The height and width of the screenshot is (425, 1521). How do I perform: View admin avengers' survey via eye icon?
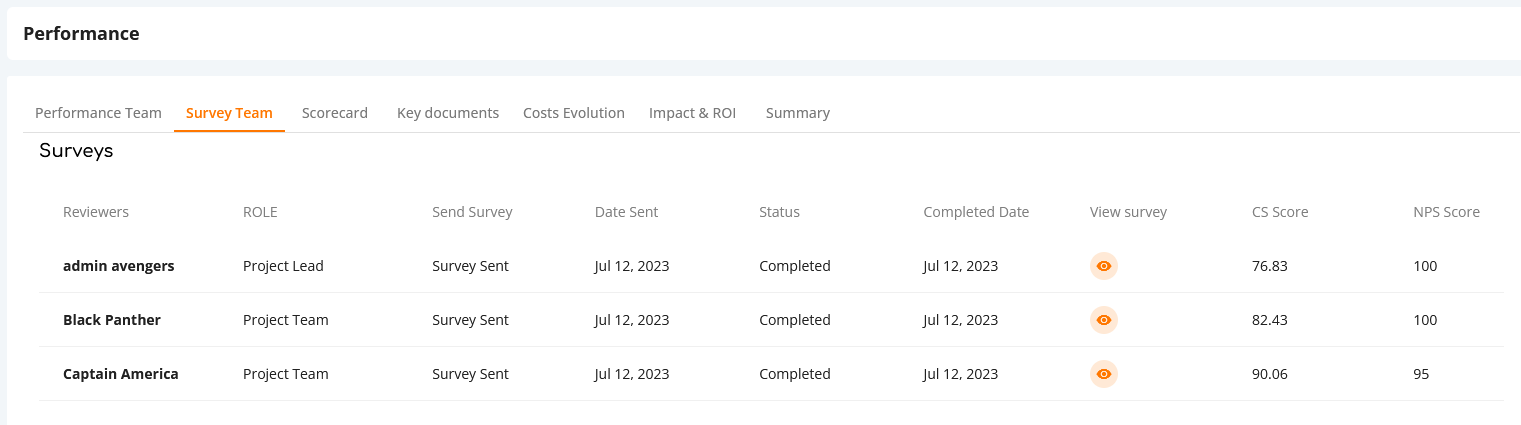pyautogui.click(x=1104, y=266)
